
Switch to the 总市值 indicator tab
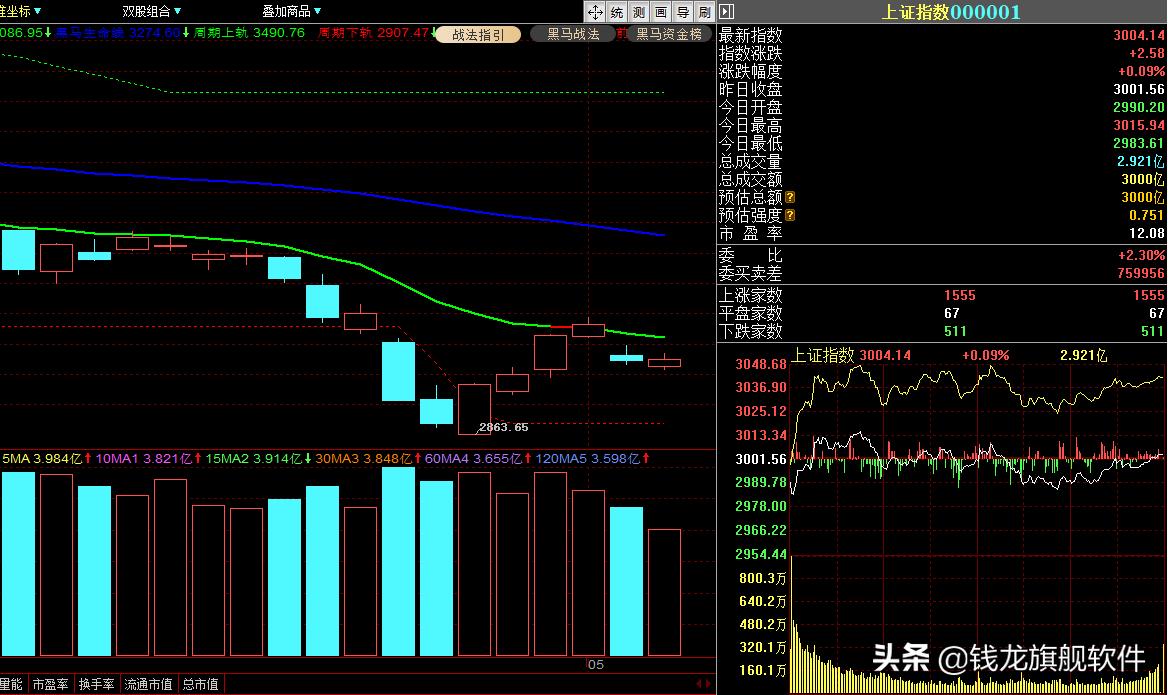click(x=200, y=684)
